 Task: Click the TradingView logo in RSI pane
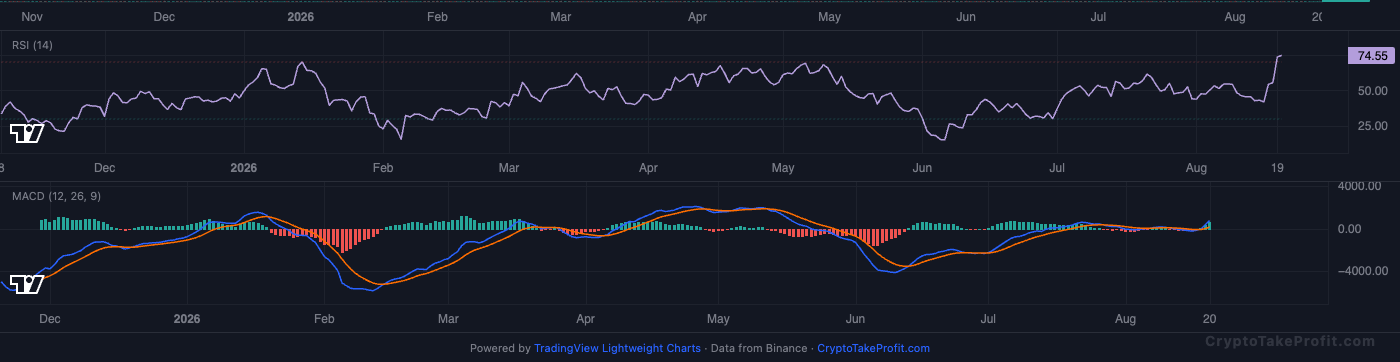click(x=26, y=134)
